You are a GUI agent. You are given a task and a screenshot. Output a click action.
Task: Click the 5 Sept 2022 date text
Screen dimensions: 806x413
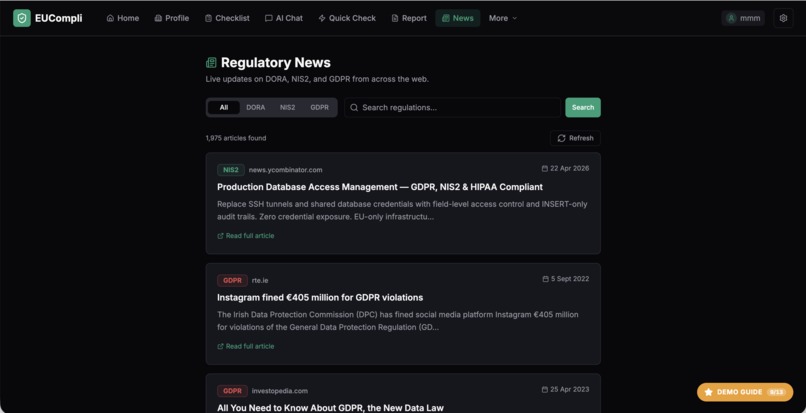click(570, 279)
